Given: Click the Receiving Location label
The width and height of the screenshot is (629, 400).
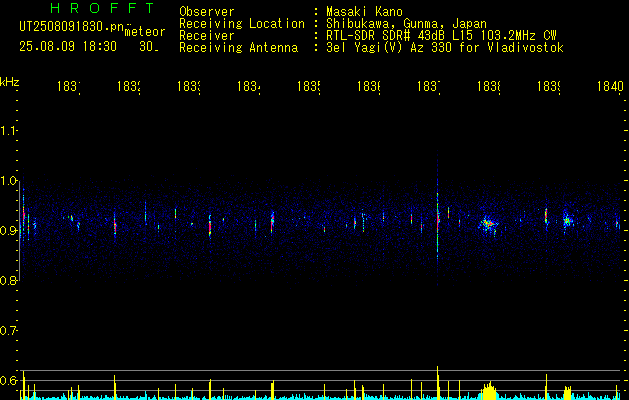Looking at the screenshot, I should 242,24.
